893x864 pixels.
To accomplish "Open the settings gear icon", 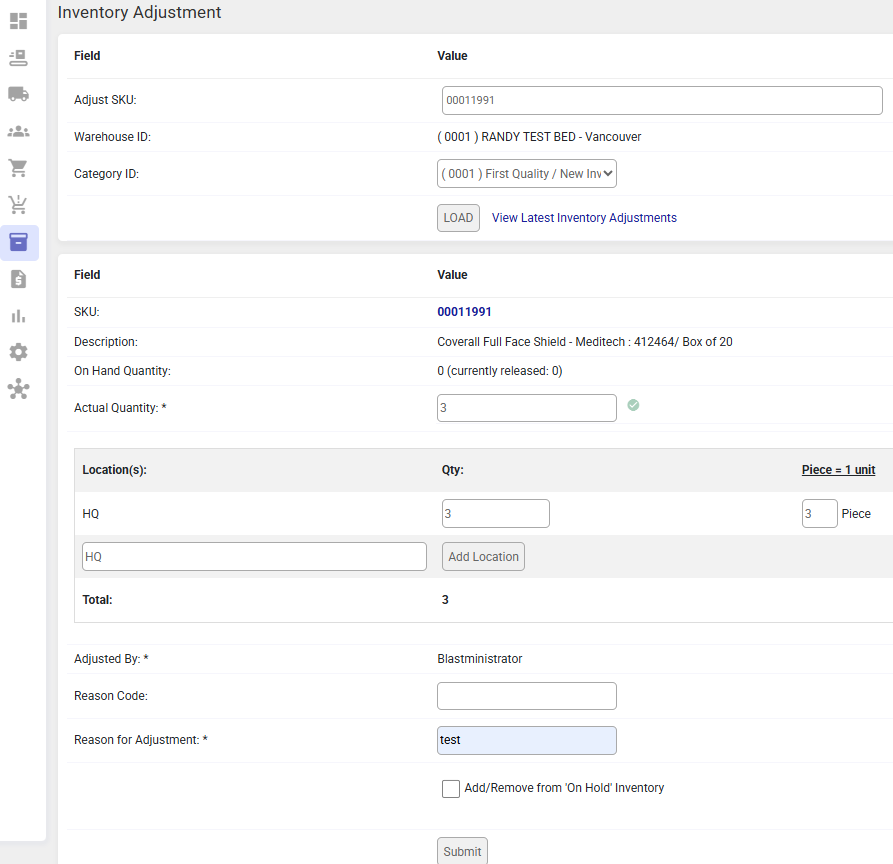I will click(x=19, y=352).
